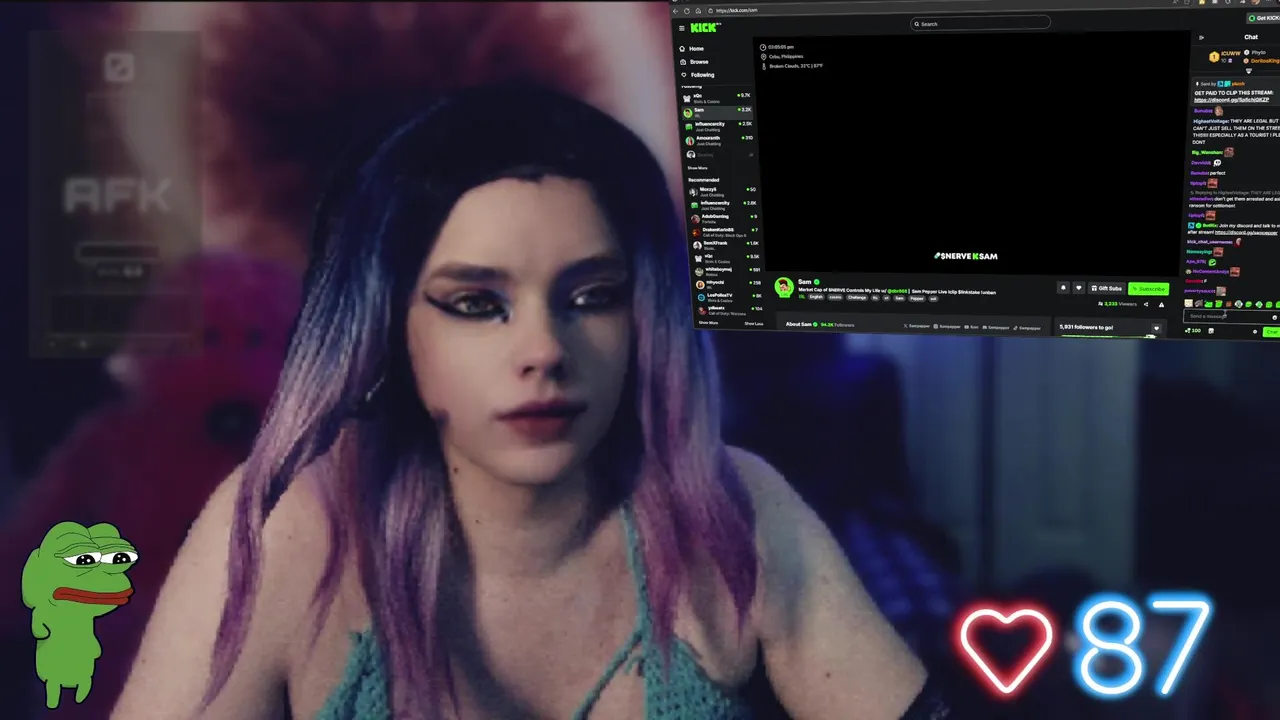
Task: Click Sam's streamer avatar
Action: click(784, 287)
